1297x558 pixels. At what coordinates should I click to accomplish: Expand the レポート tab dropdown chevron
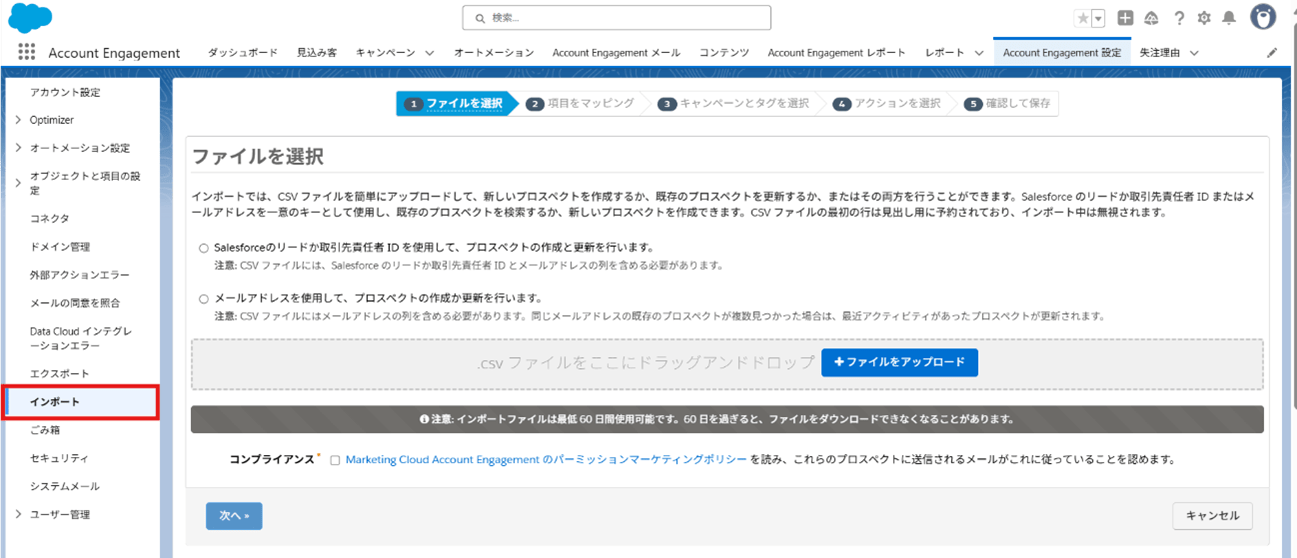pos(978,53)
